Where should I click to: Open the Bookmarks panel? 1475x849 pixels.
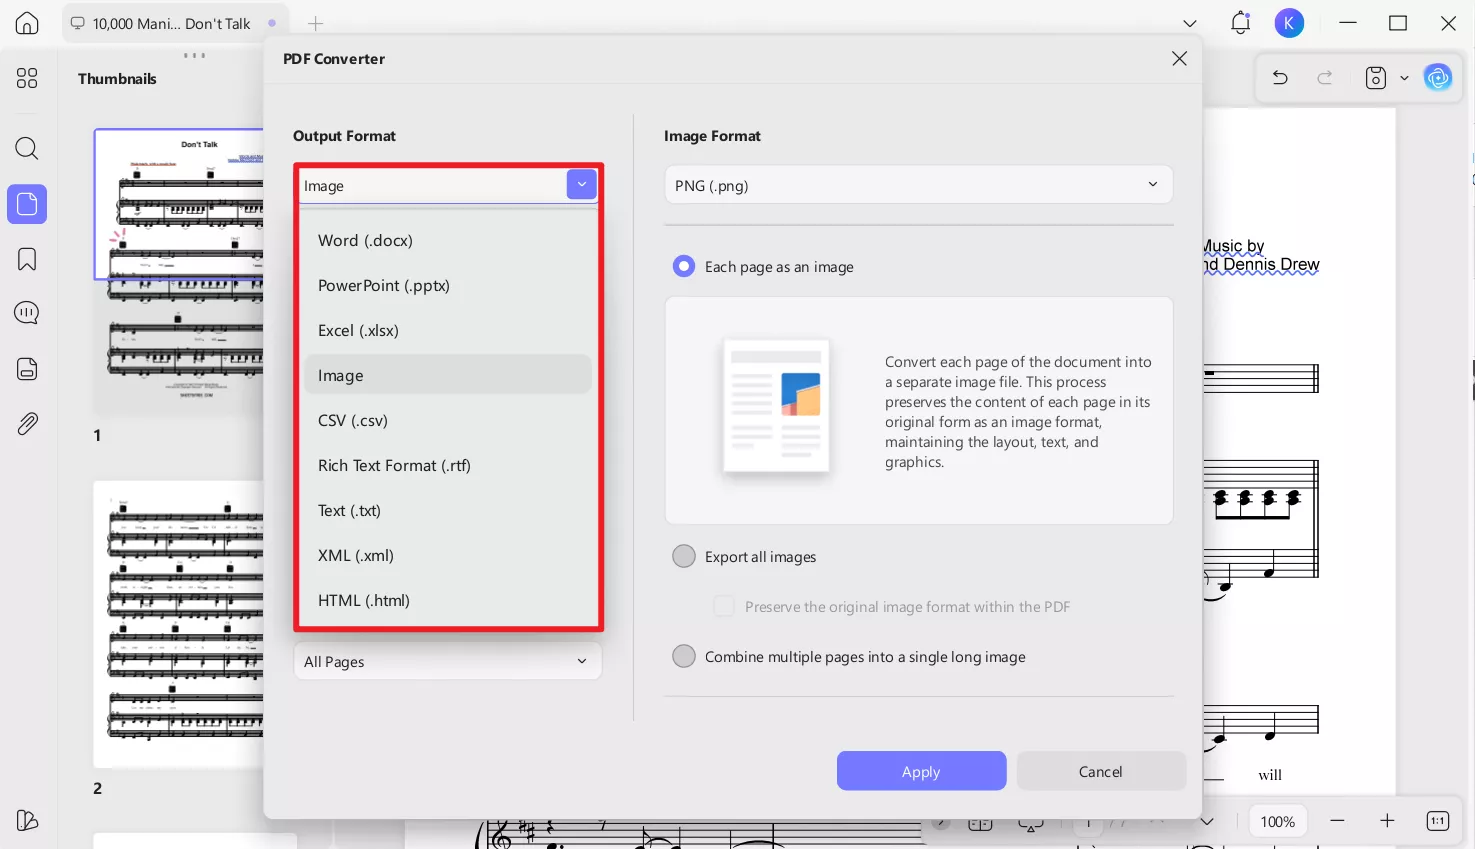click(x=27, y=258)
